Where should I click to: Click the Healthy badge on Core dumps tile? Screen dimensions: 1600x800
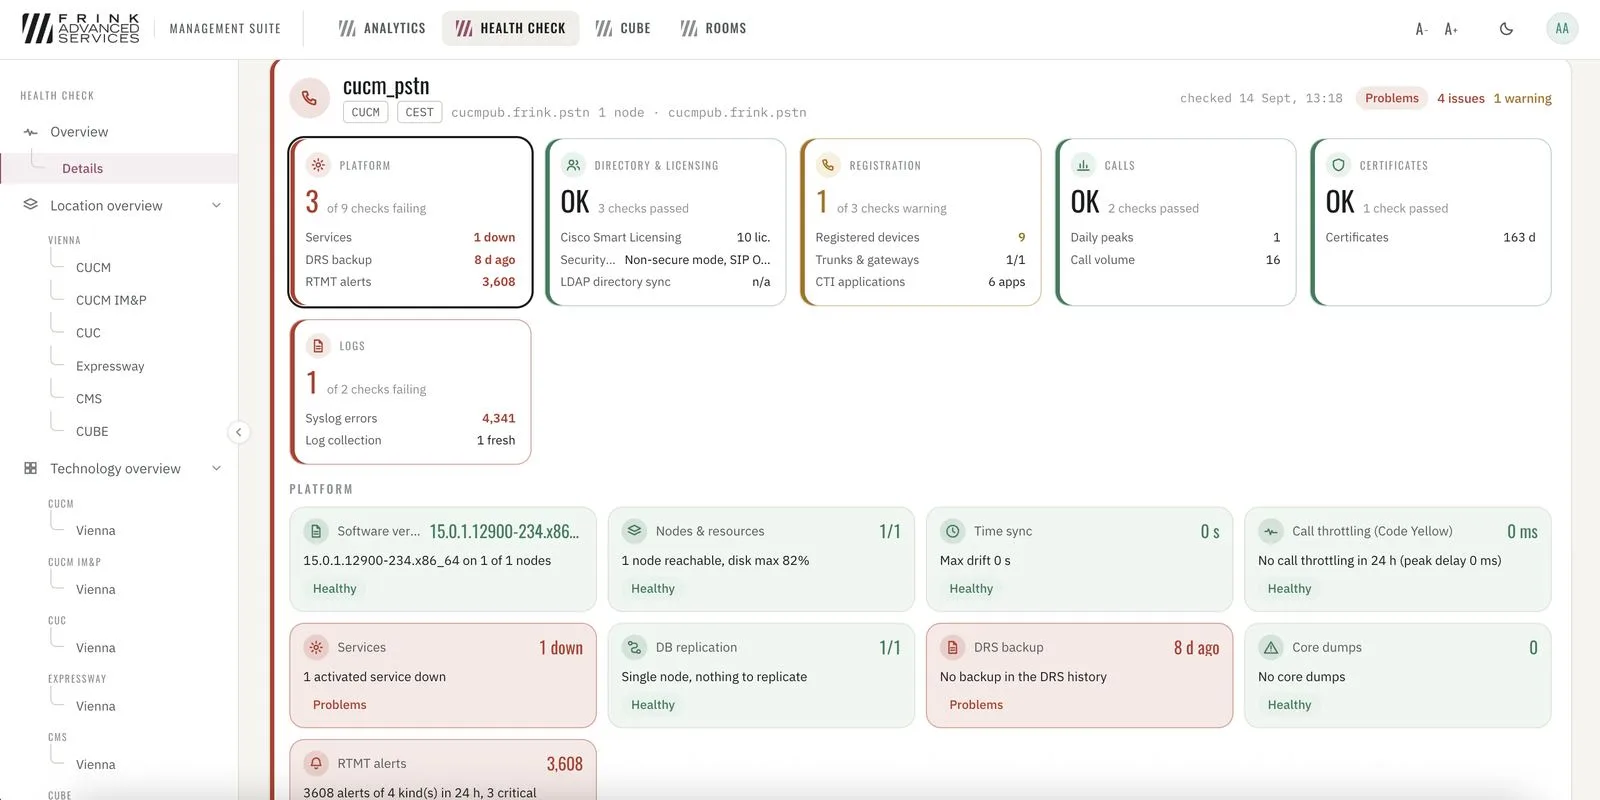tap(1289, 705)
